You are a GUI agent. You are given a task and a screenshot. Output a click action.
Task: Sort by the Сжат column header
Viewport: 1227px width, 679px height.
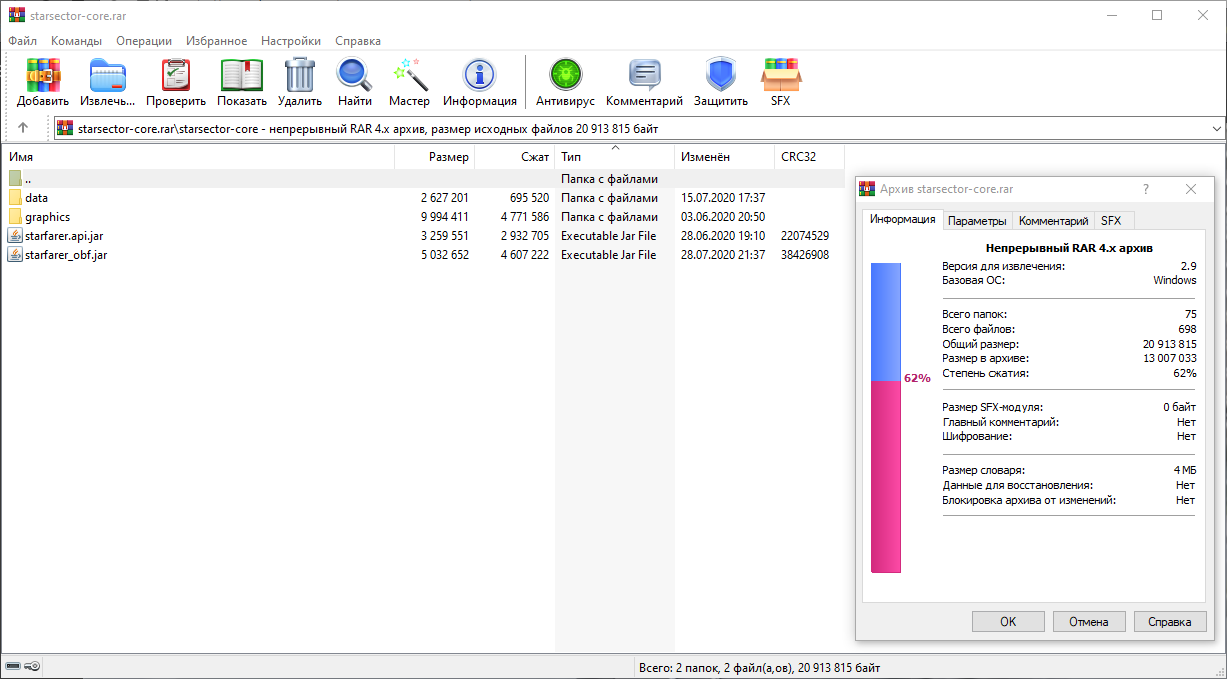[515, 157]
